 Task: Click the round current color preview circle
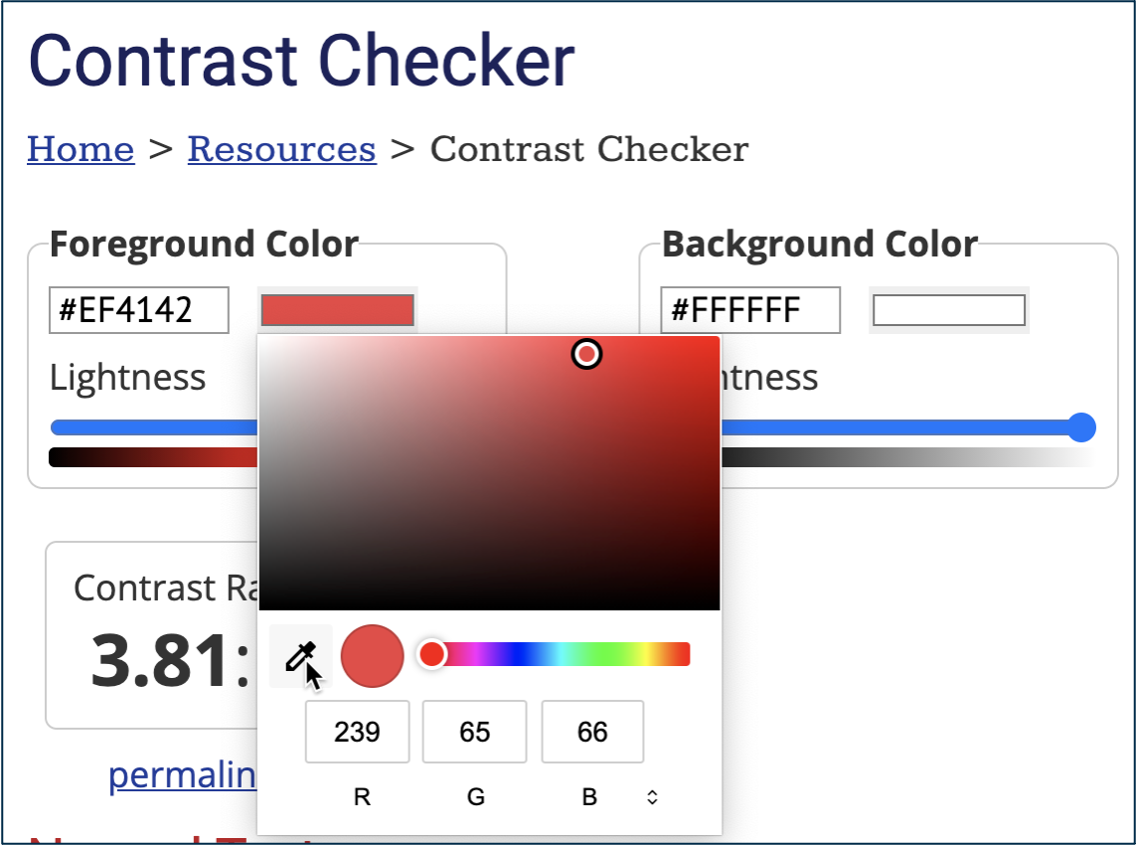tap(372, 656)
